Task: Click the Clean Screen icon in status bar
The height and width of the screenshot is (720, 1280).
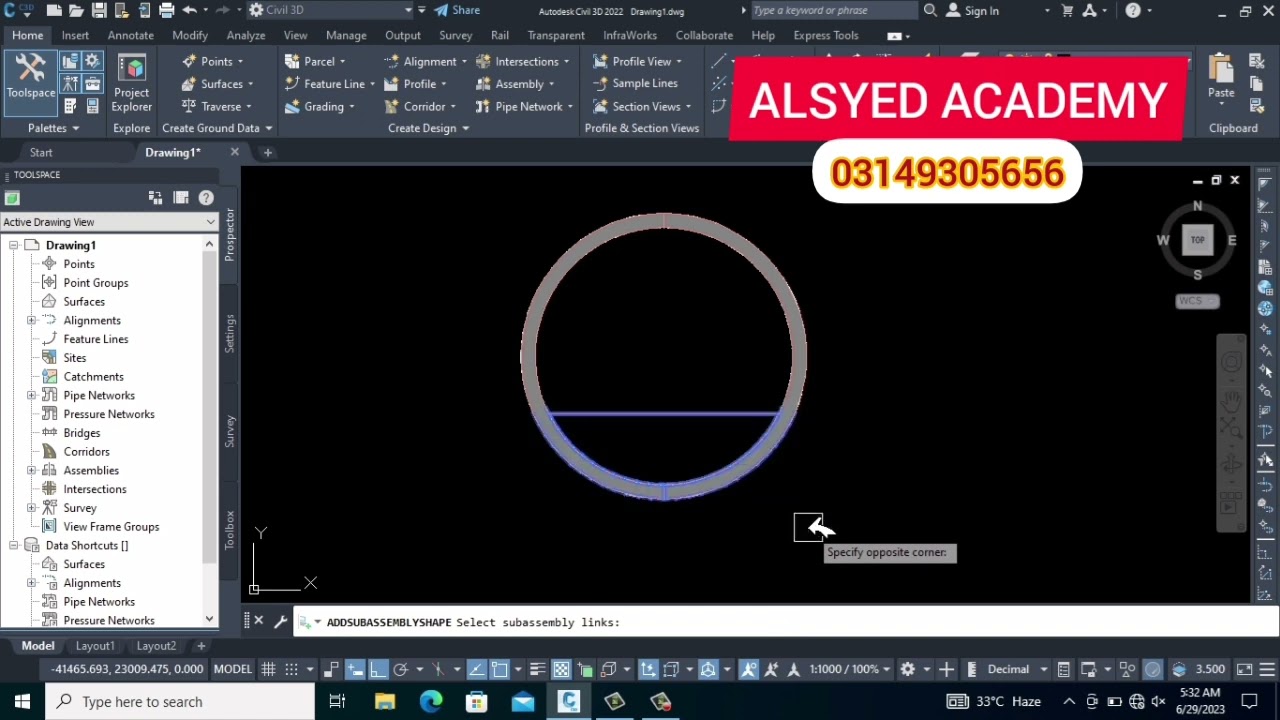Action: pos(1244,669)
